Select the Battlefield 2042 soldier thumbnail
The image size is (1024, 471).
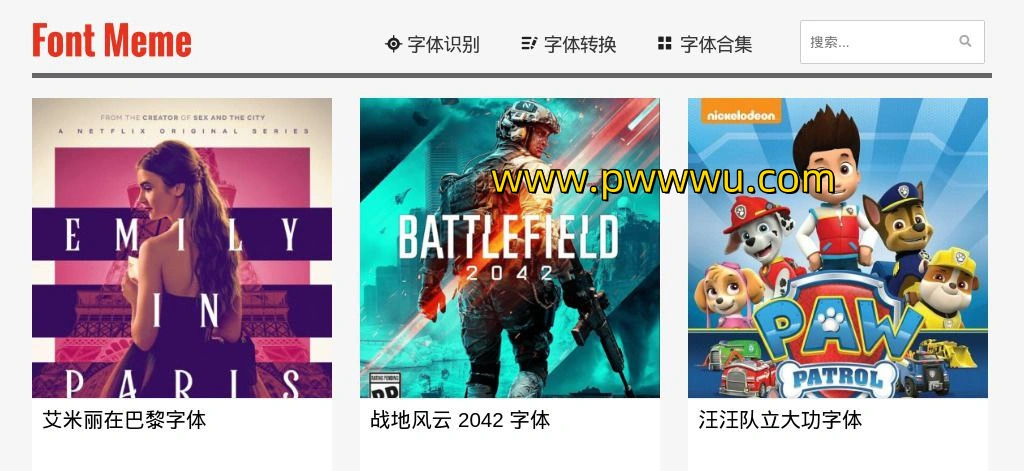click(510, 248)
